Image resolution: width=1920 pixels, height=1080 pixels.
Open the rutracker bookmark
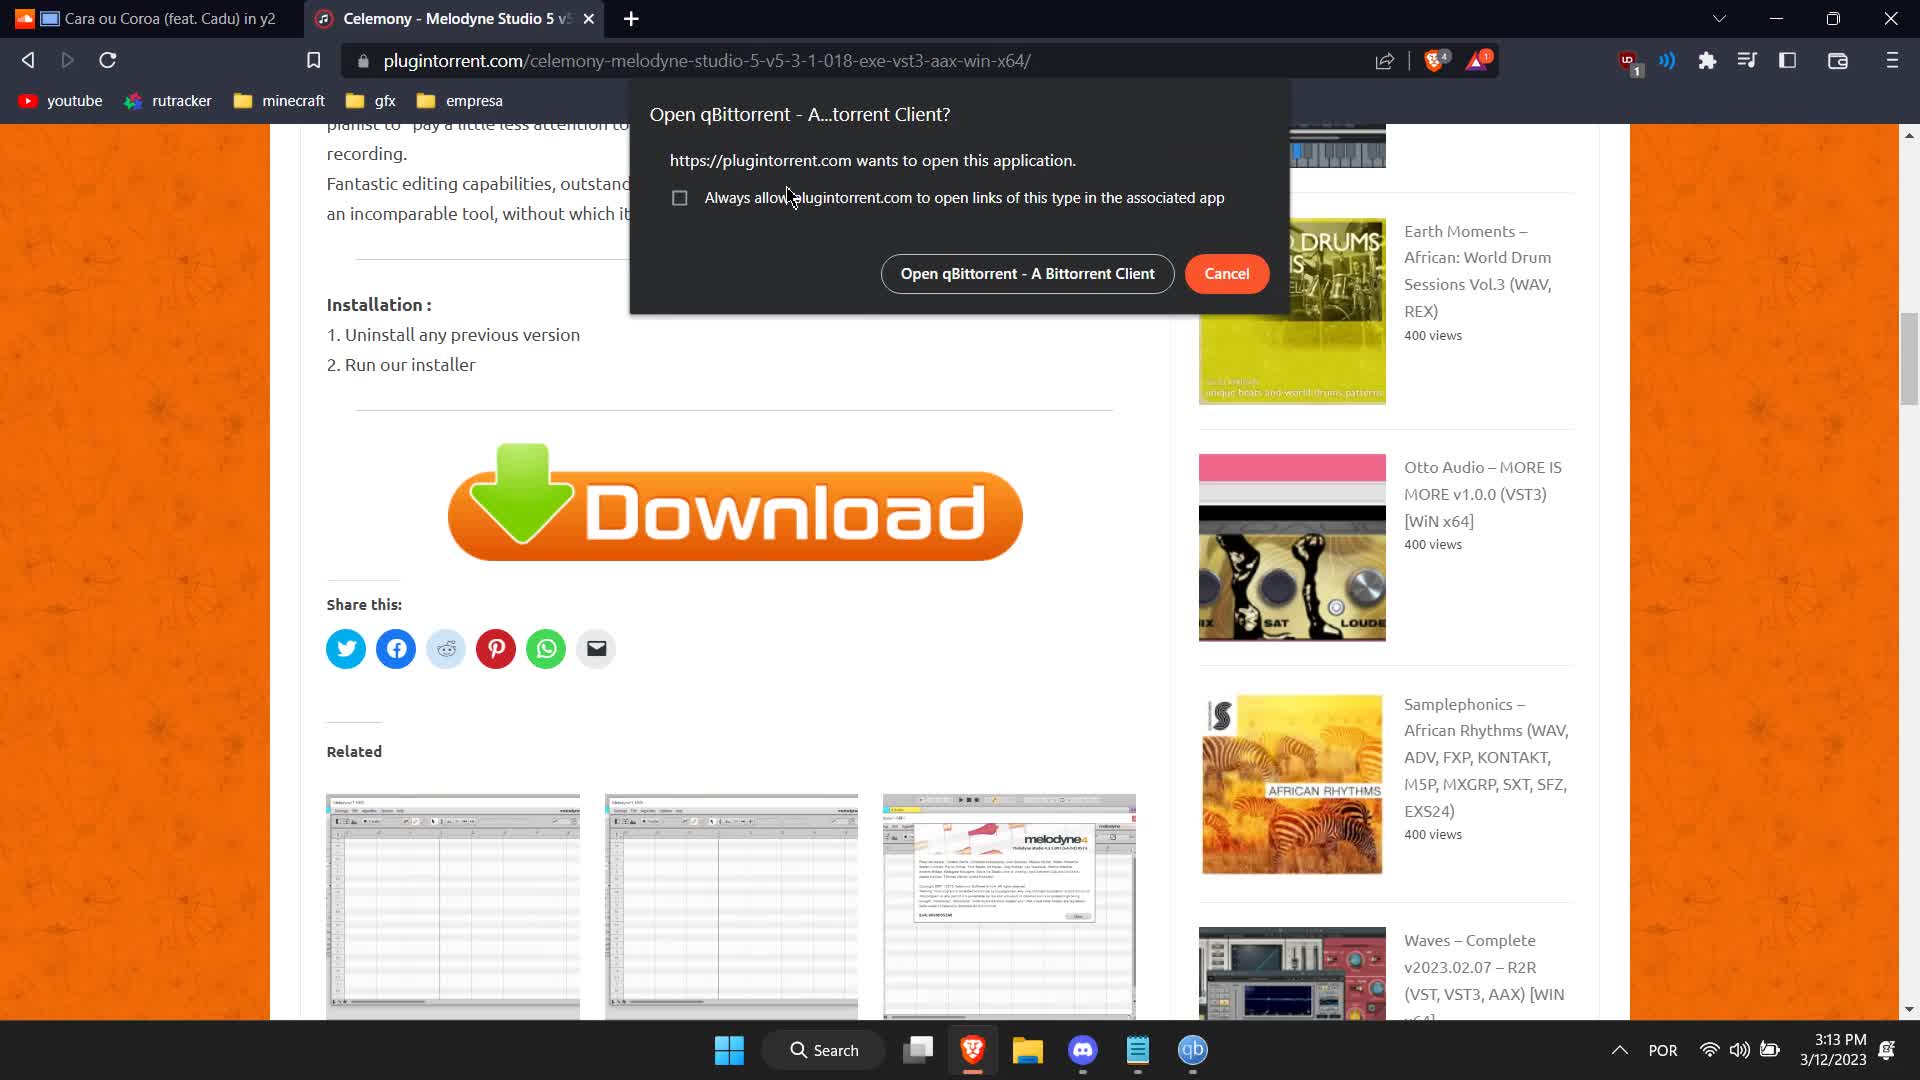coord(168,101)
